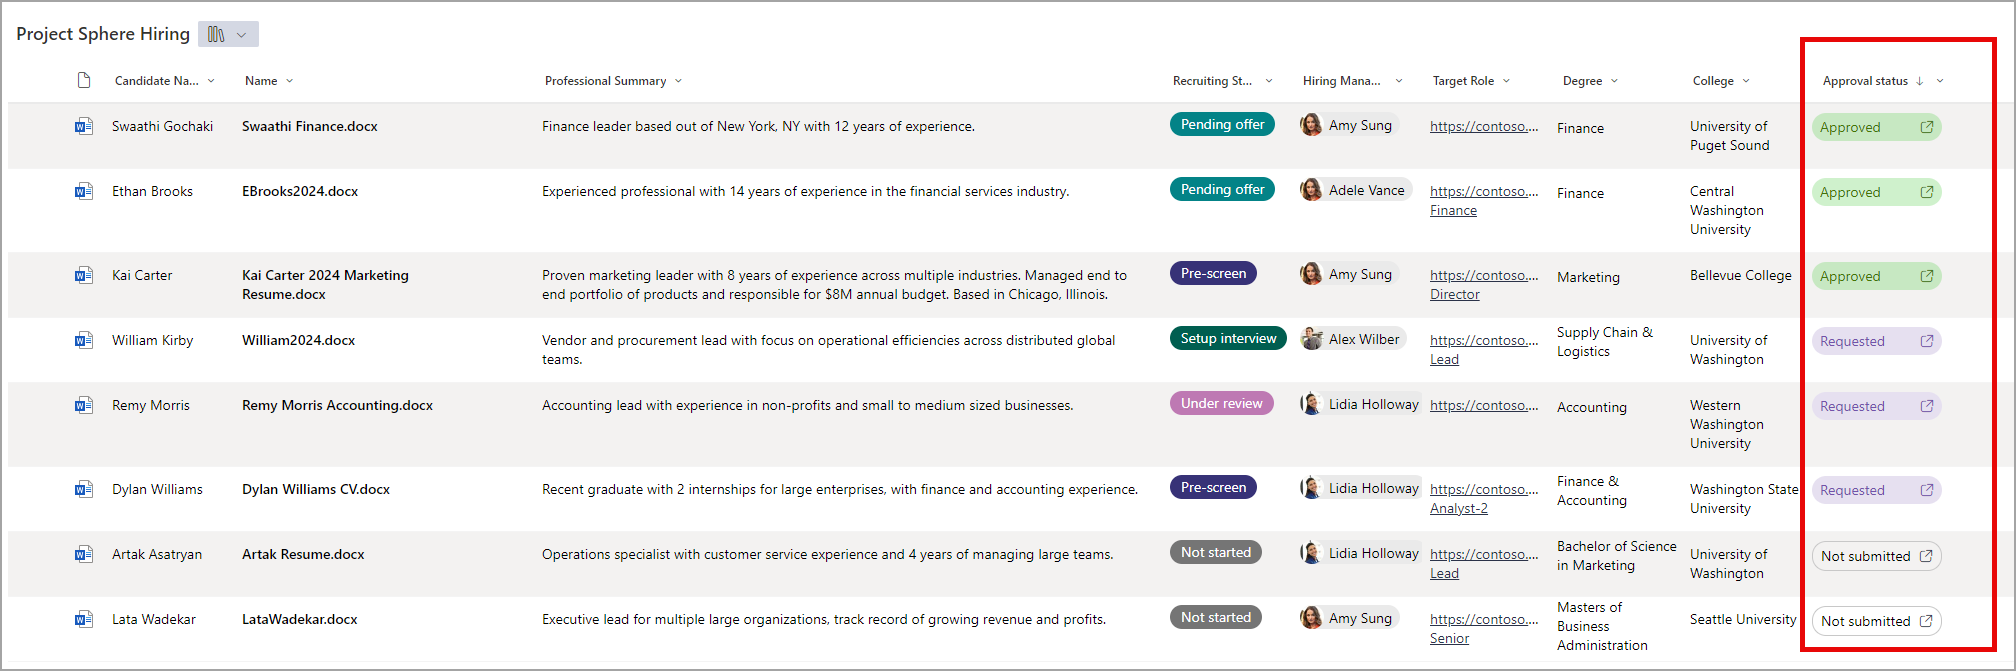Viewport: 2016px width, 671px height.
Task: Open the EBrooks2024.docx file
Action: click(300, 191)
